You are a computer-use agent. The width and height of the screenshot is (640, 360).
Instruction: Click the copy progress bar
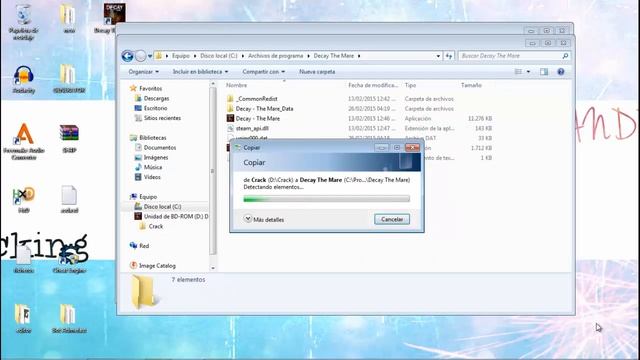coord(327,199)
